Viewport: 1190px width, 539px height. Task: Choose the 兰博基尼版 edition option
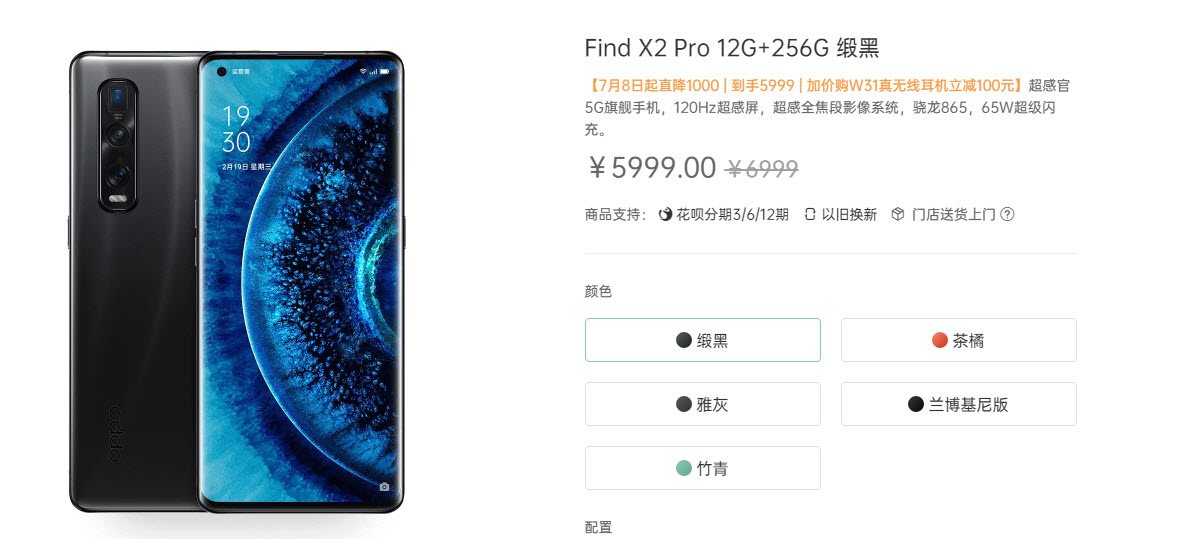[959, 404]
